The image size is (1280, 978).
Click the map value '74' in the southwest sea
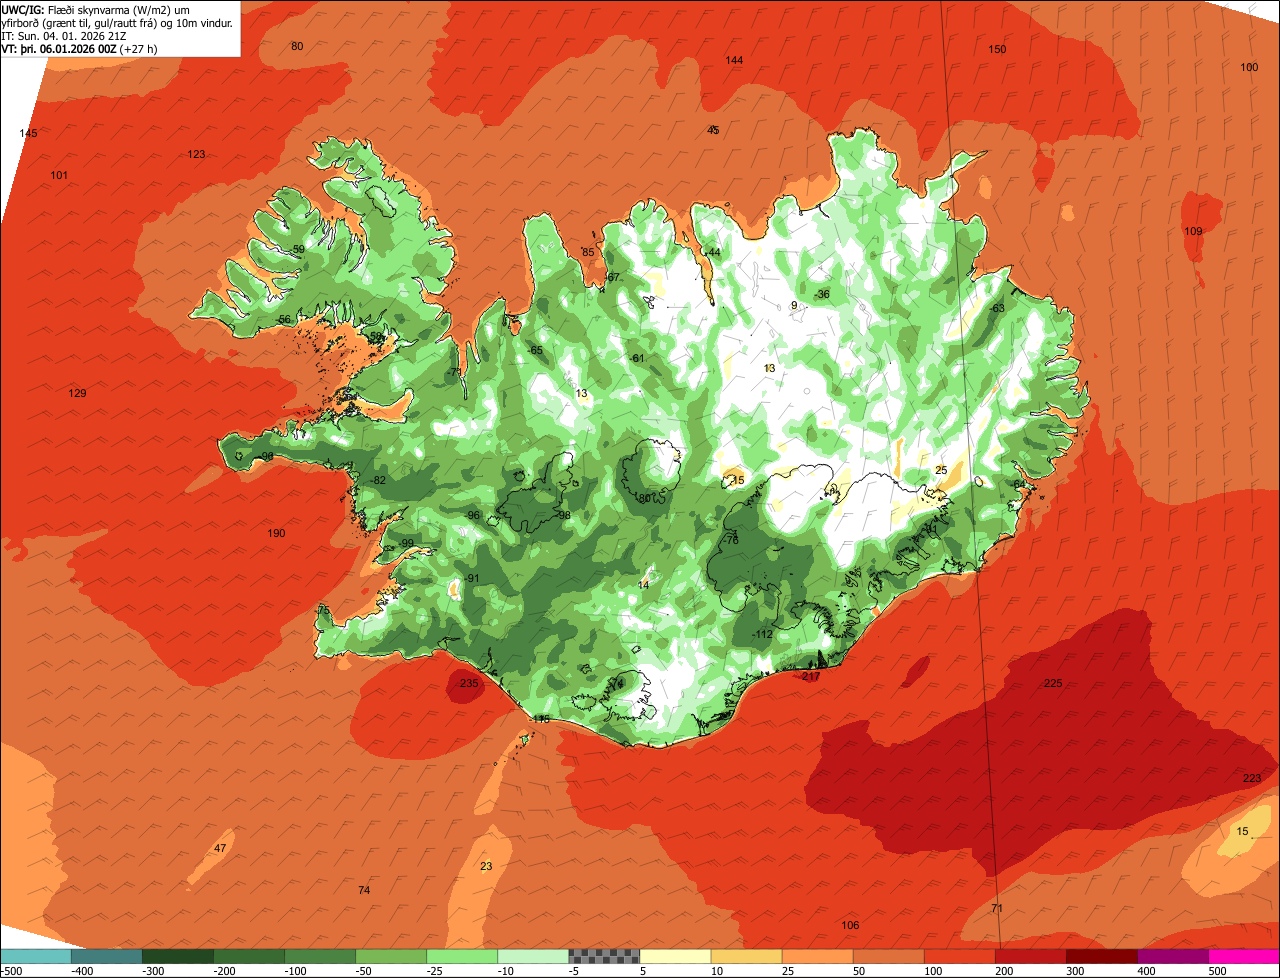tap(364, 891)
